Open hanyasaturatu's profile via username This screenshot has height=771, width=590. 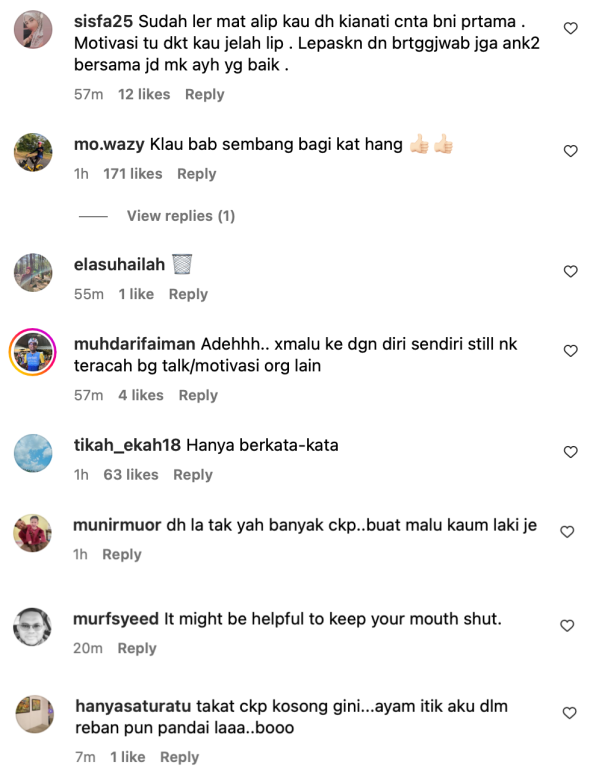133,706
